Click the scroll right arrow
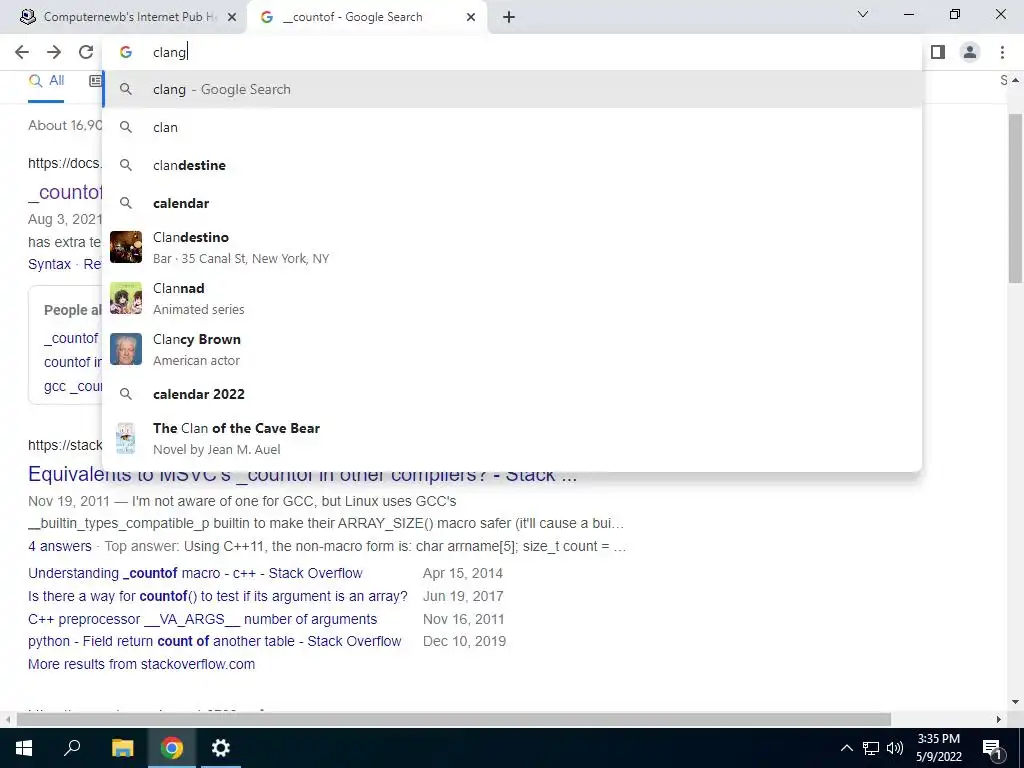This screenshot has height=768, width=1024. coord(999,720)
